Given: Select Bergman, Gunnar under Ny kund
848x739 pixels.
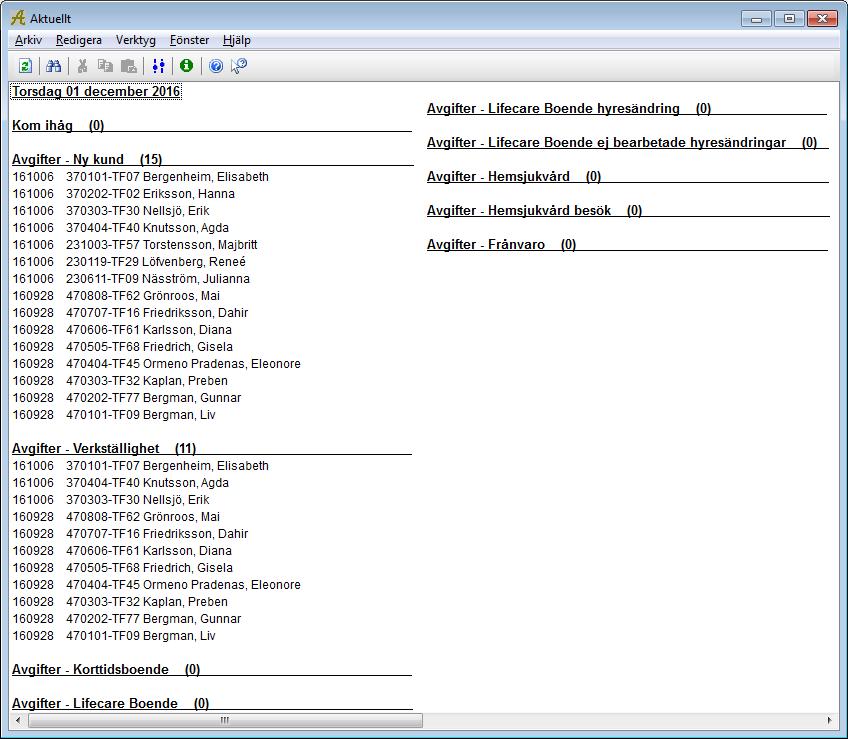Looking at the screenshot, I should (x=127, y=398).
